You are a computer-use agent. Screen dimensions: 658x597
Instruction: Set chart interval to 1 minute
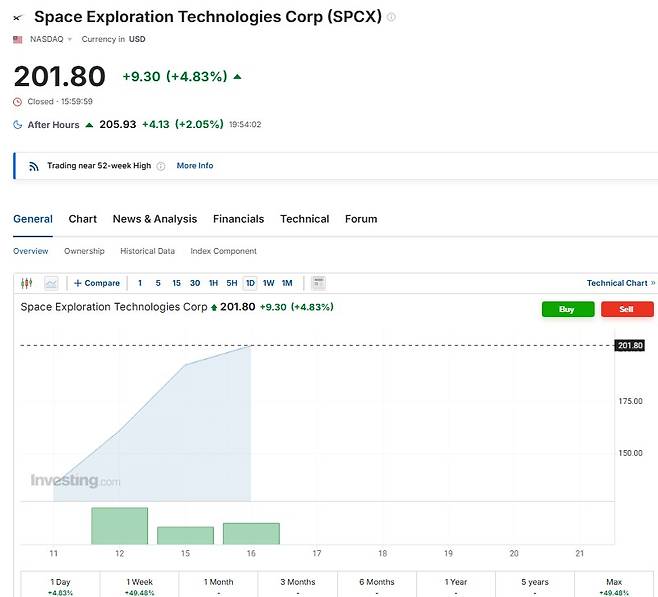[140, 283]
